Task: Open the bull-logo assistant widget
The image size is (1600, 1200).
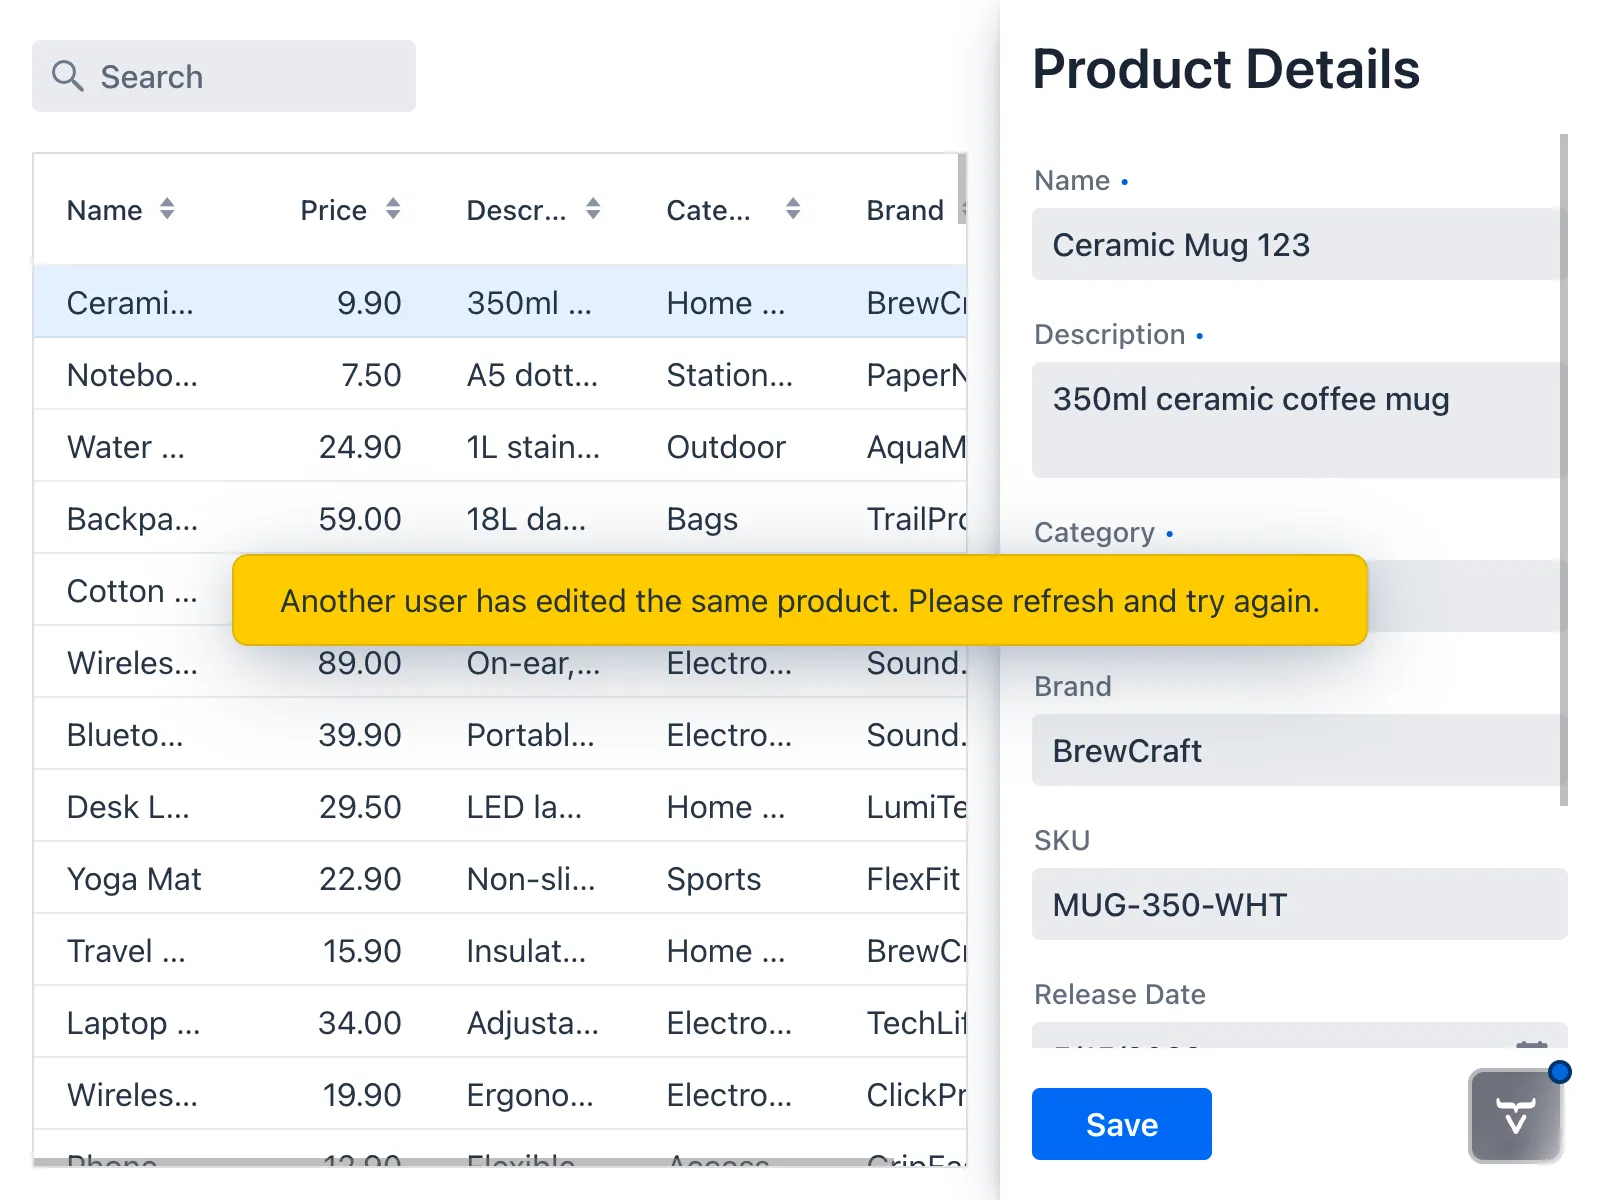Action: tap(1515, 1116)
